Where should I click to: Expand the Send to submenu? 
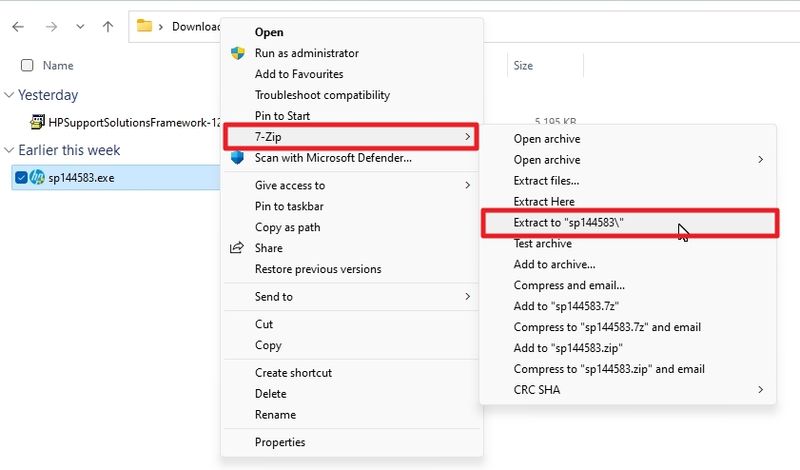[x=467, y=297]
